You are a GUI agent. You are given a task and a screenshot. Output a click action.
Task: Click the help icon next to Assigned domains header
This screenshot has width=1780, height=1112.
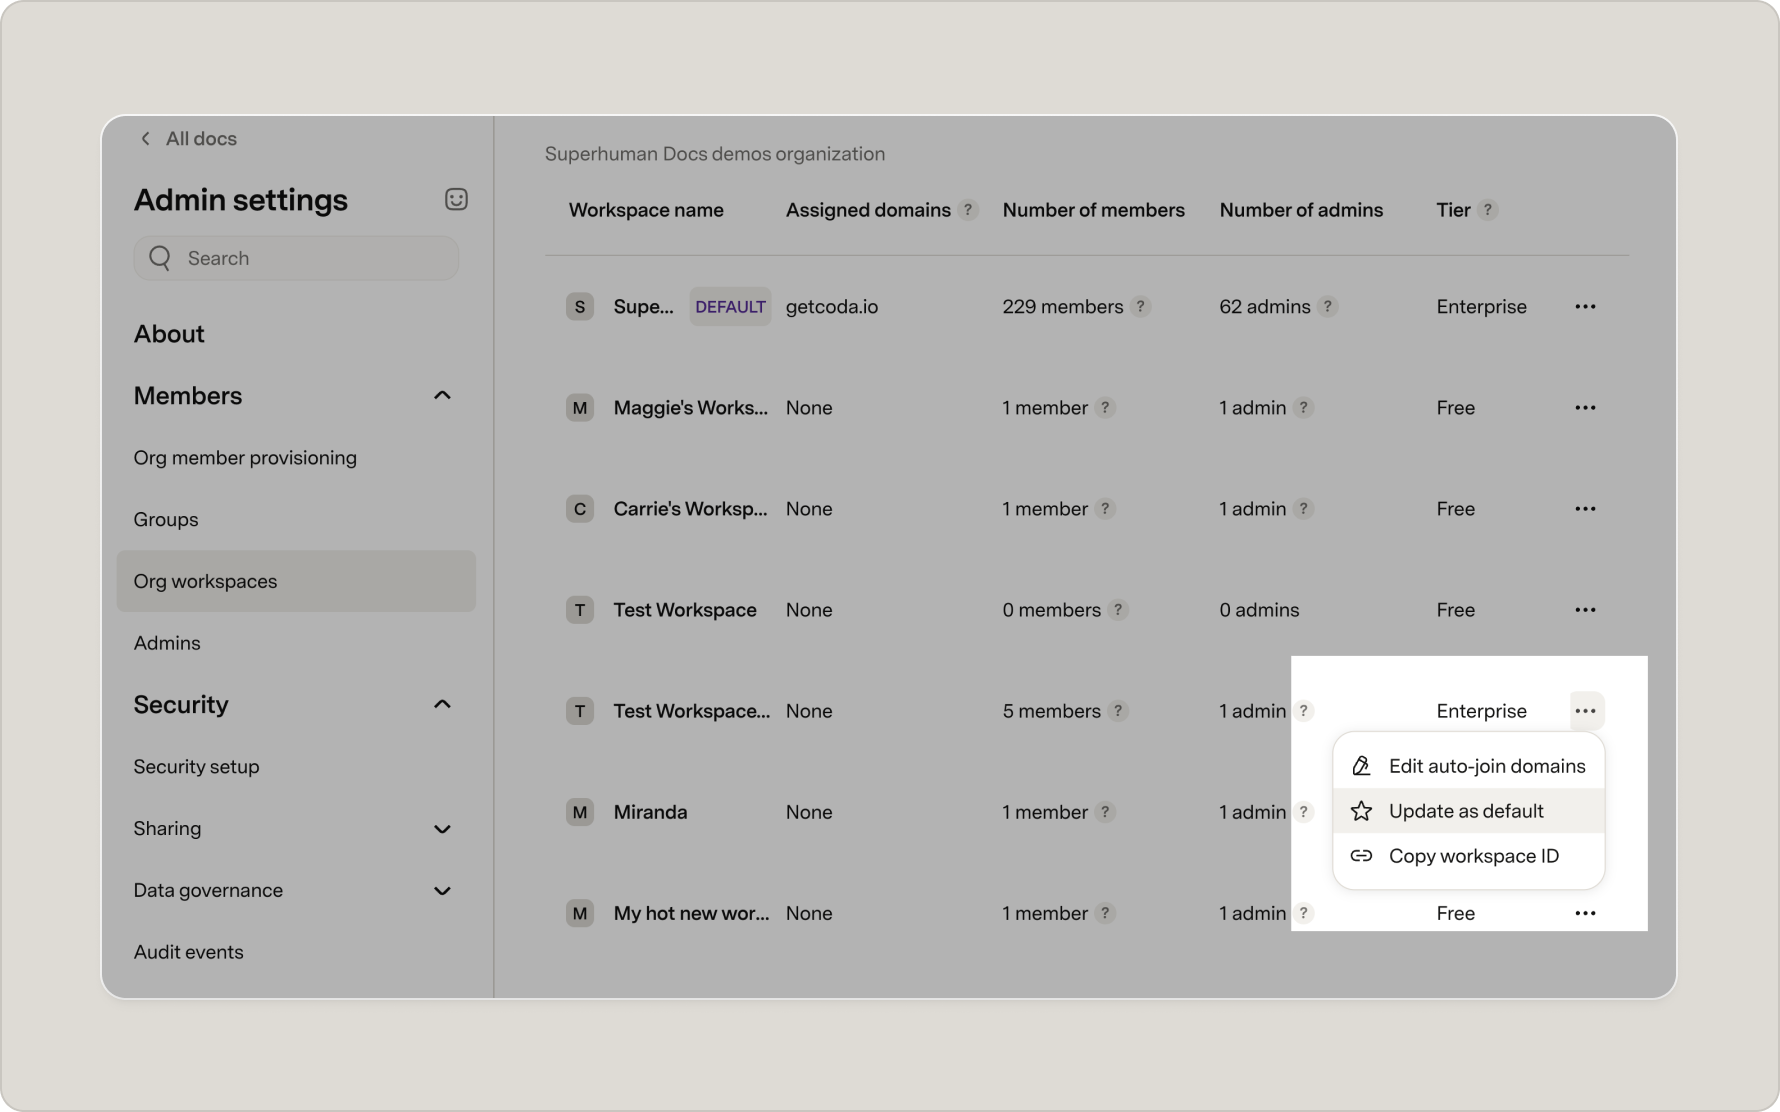(x=967, y=210)
